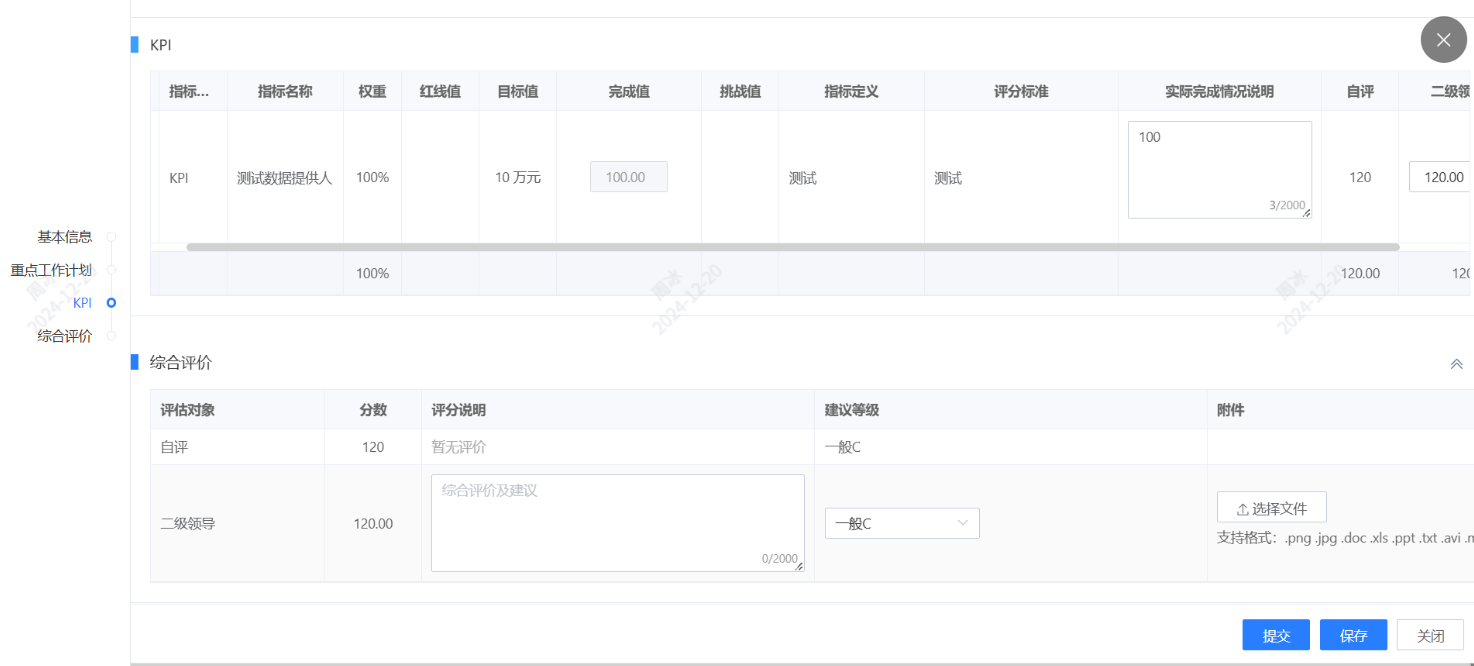The width and height of the screenshot is (1474, 666).
Task: Click the 综合评价及建议 text area
Action: [x=617, y=522]
